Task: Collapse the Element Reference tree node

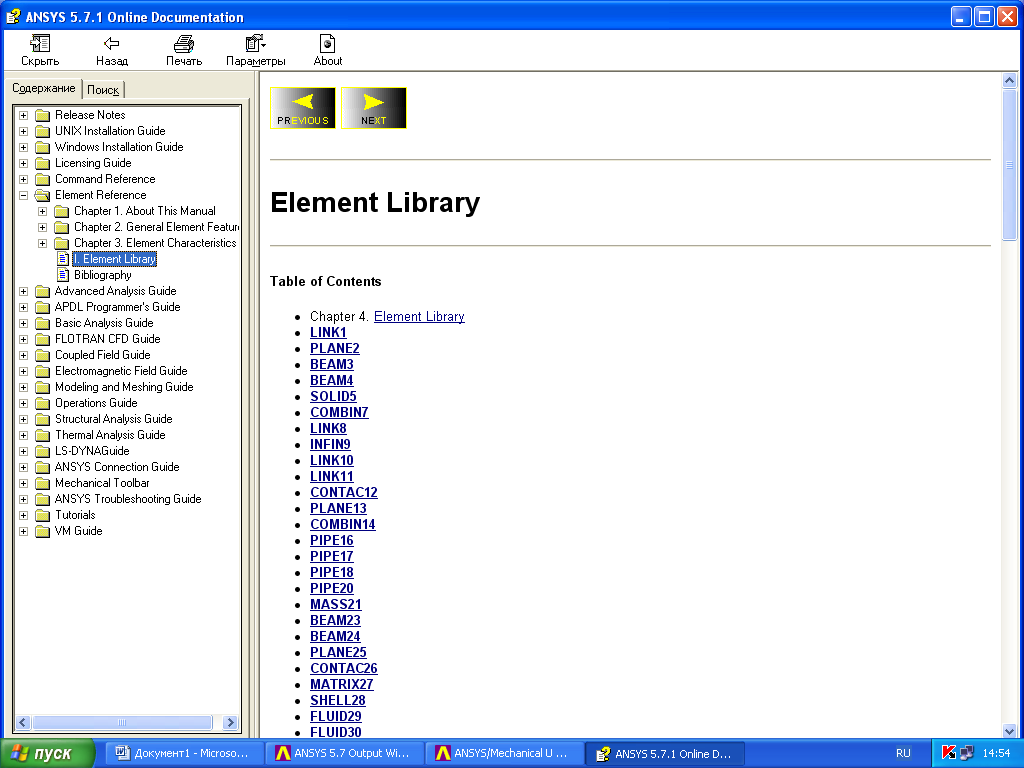Action: click(x=24, y=195)
